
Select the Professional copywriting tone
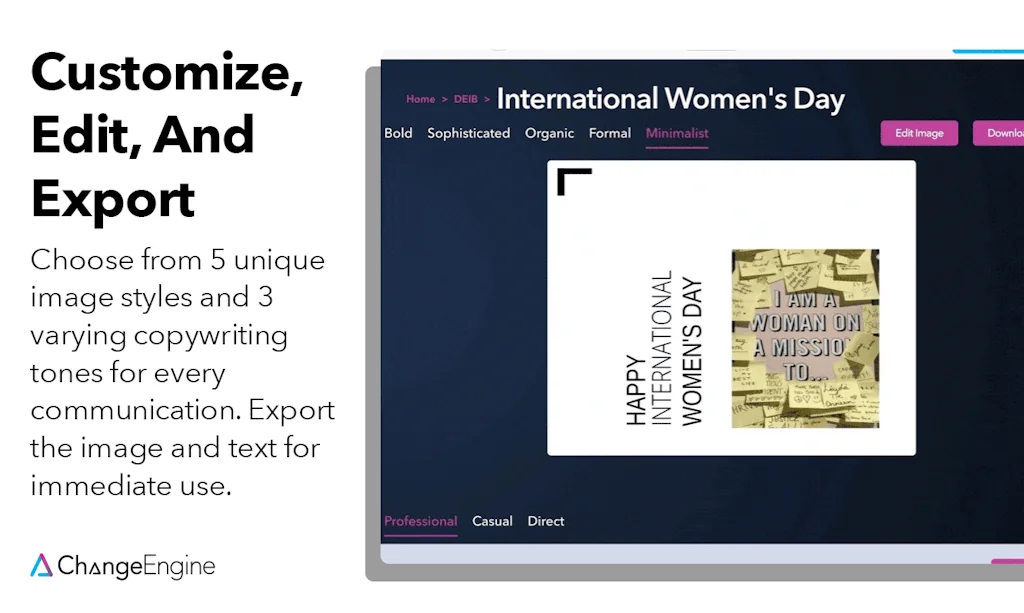point(420,521)
